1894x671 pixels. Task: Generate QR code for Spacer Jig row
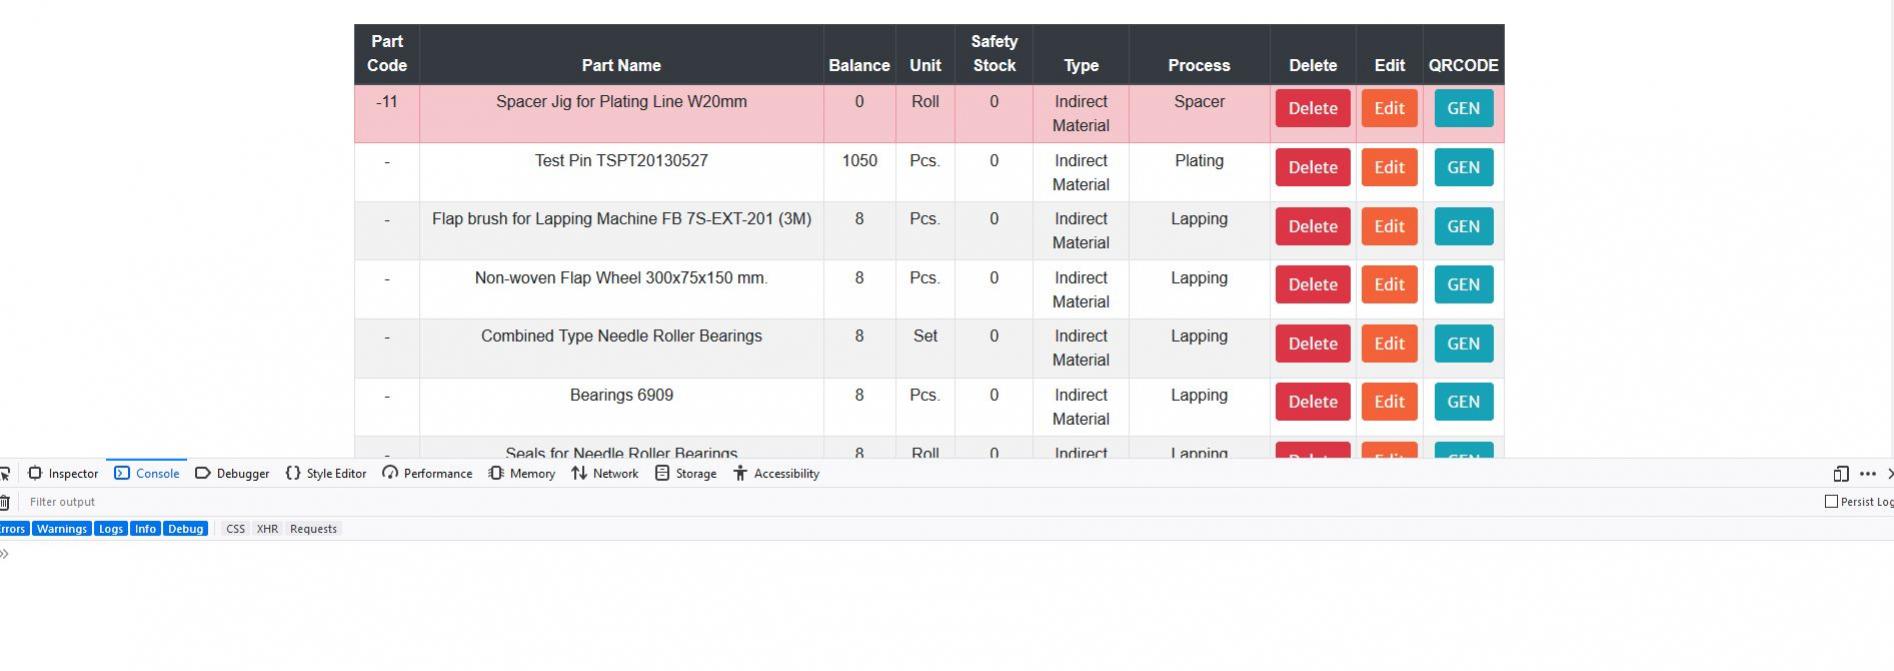click(1463, 109)
